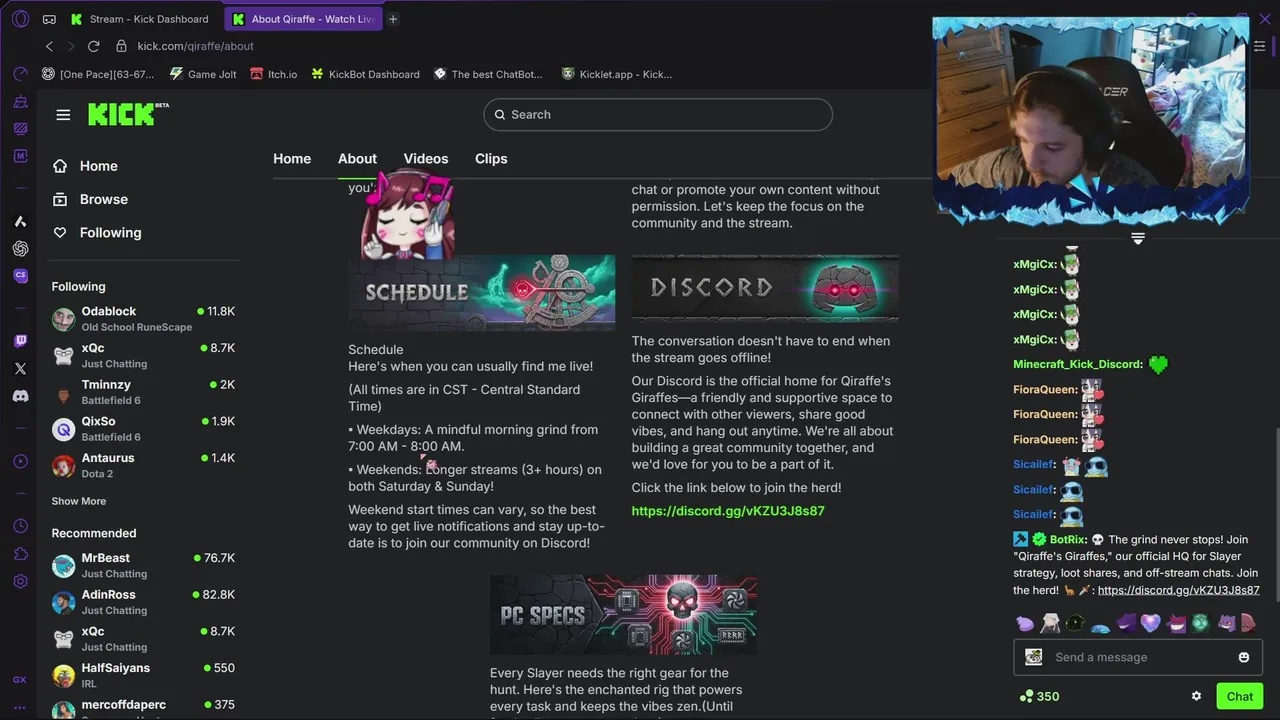
Task: Open The best ChatBot bookmark
Action: click(x=488, y=74)
